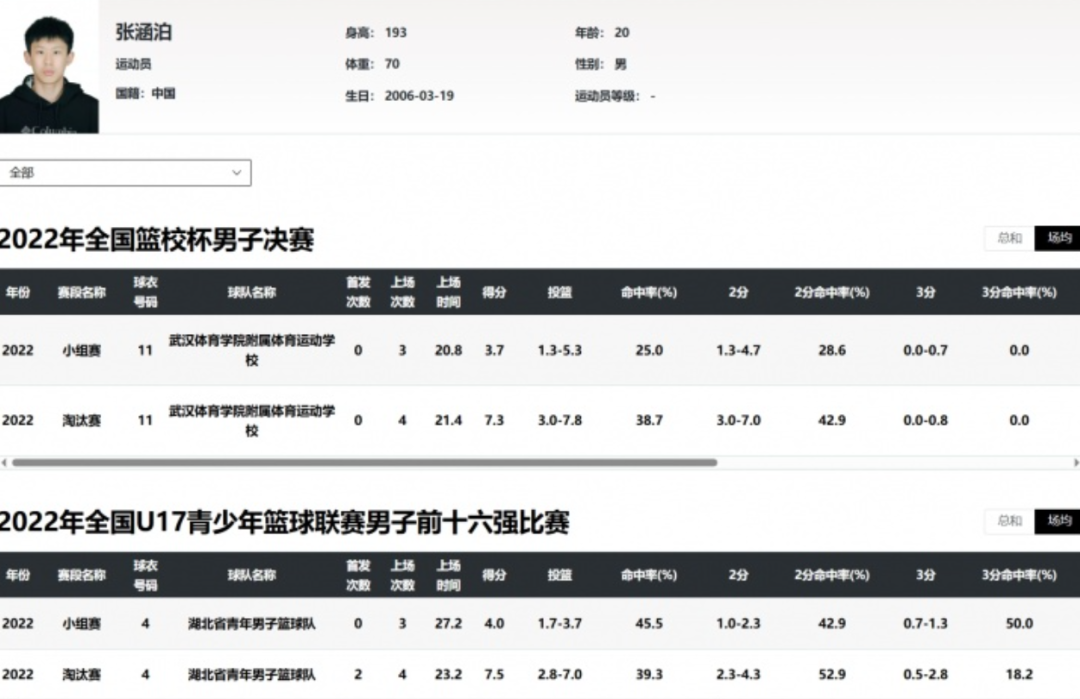Screen dimensions: 1080x699
Task: Click the 1.3-5.3 field goals value
Action: [x=559, y=350]
